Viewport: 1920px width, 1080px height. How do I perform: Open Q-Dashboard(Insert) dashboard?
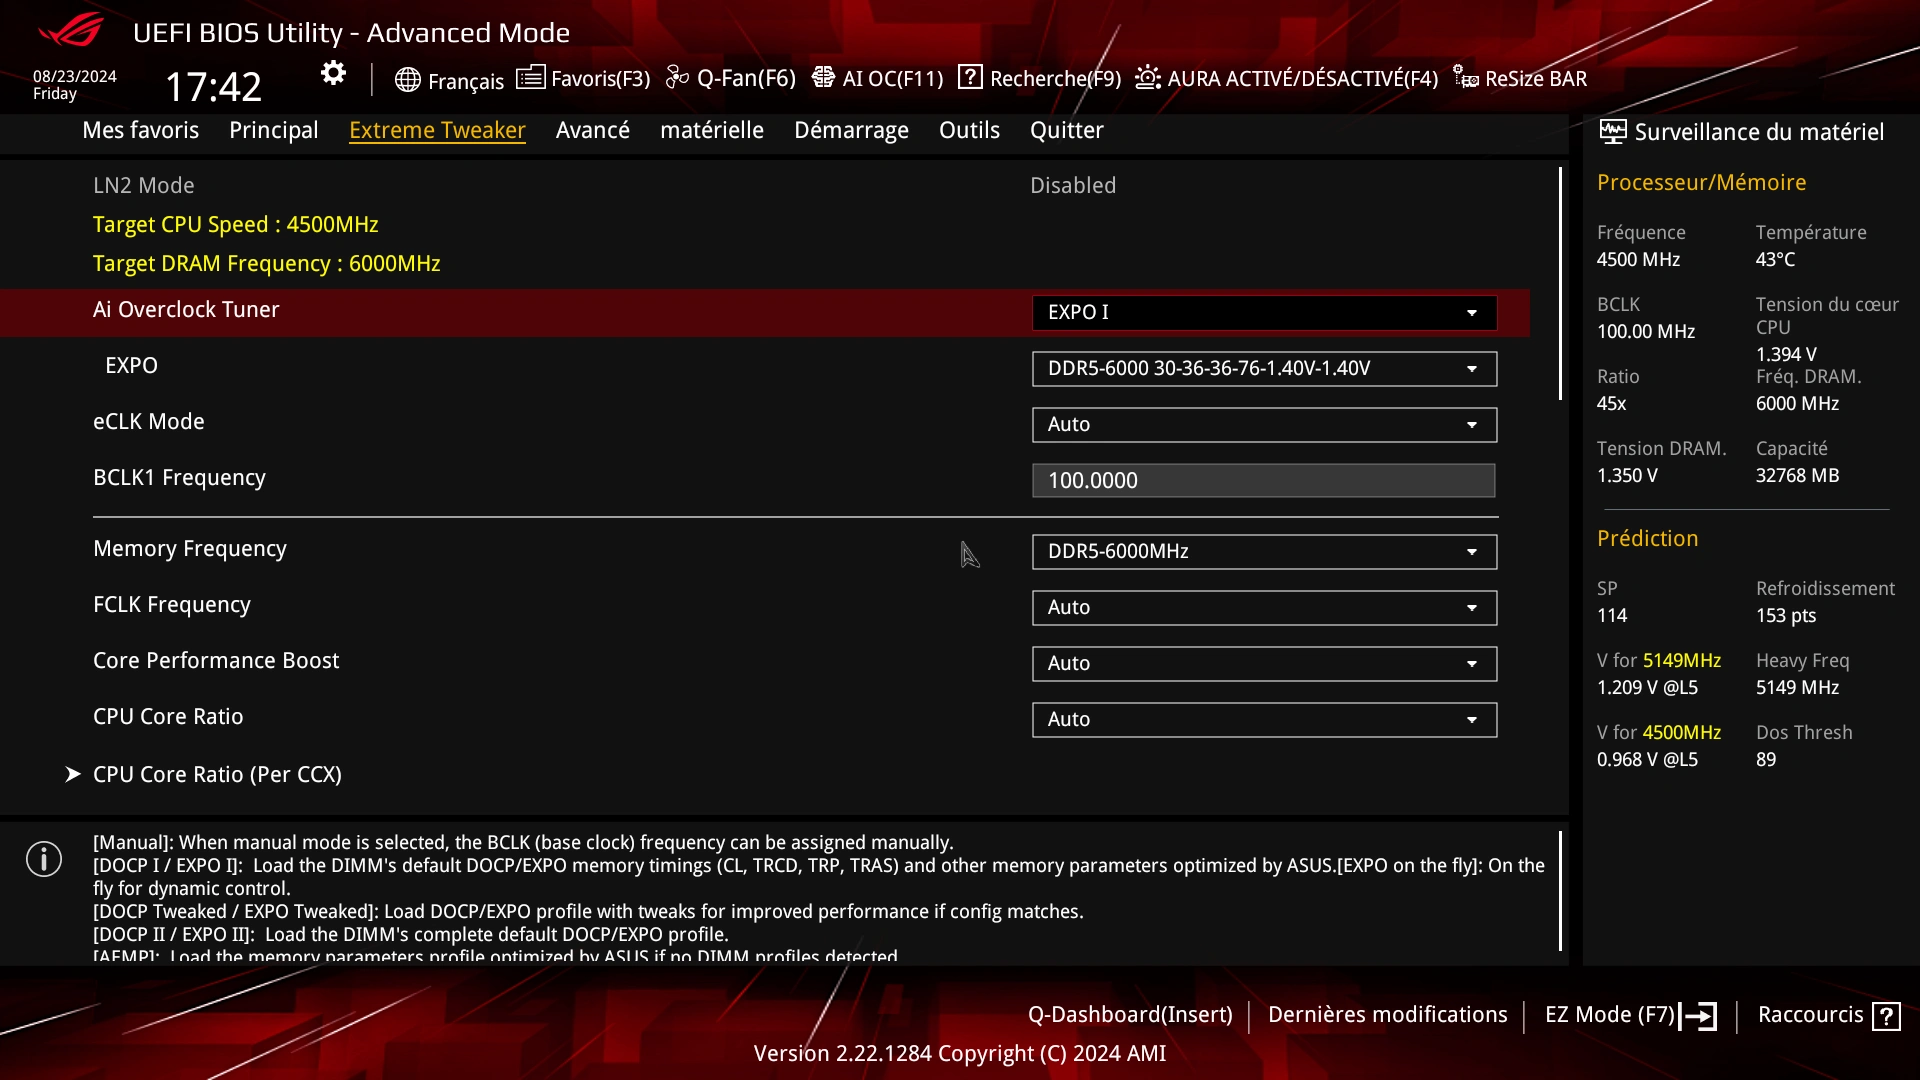[1130, 1014]
